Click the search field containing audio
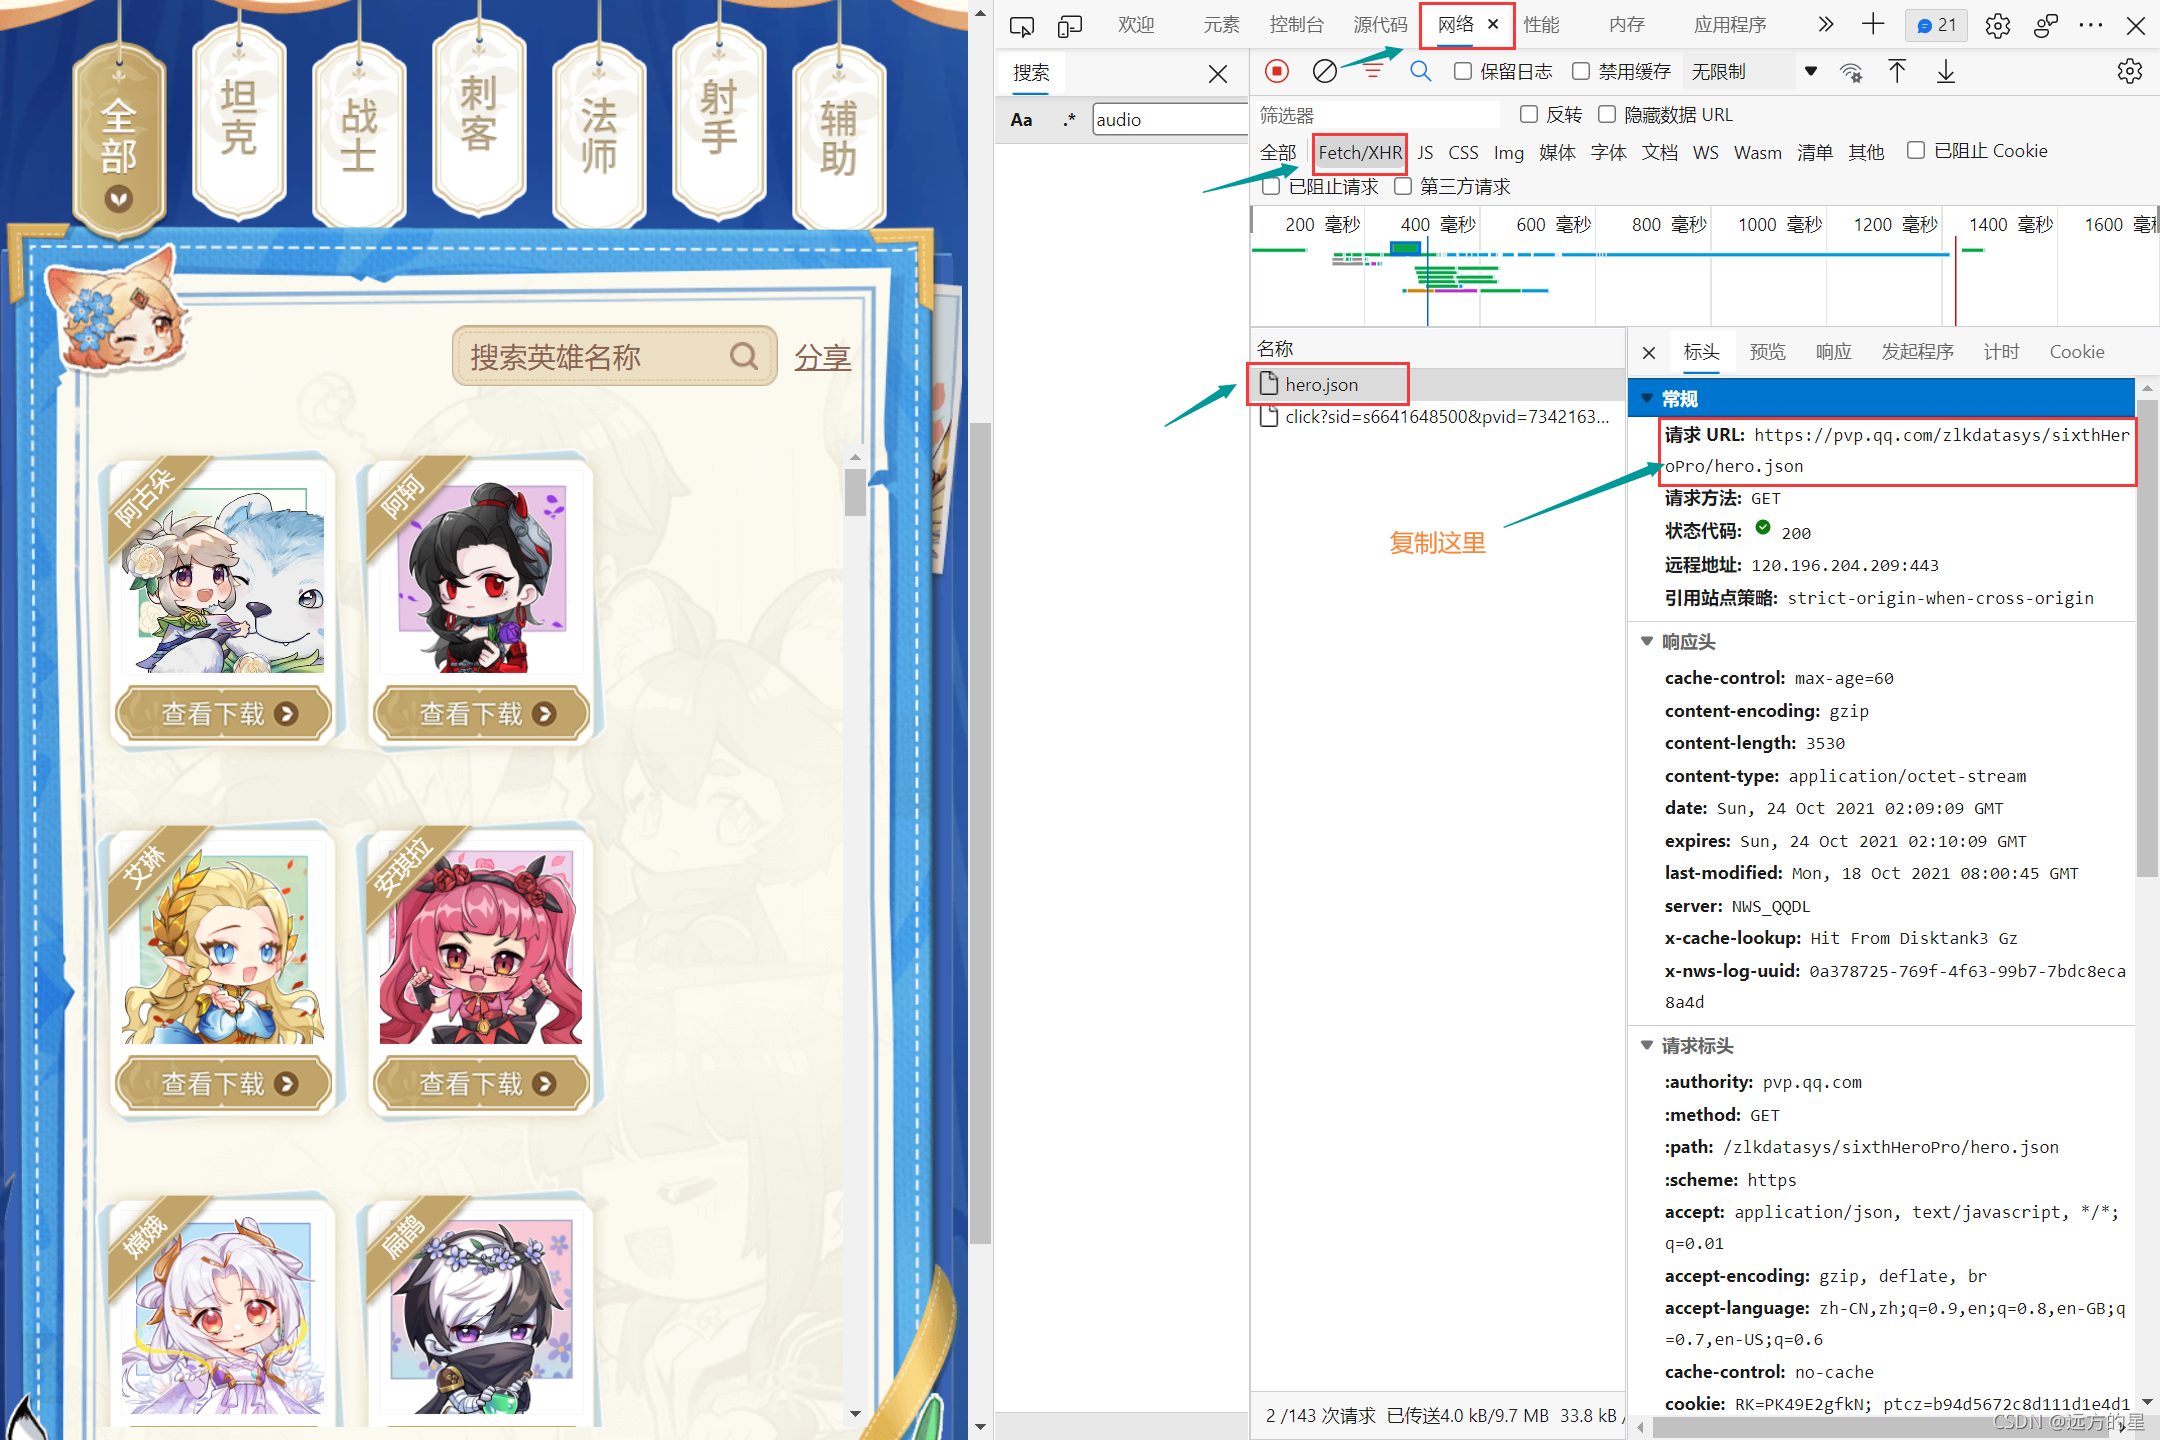 [x=1169, y=120]
